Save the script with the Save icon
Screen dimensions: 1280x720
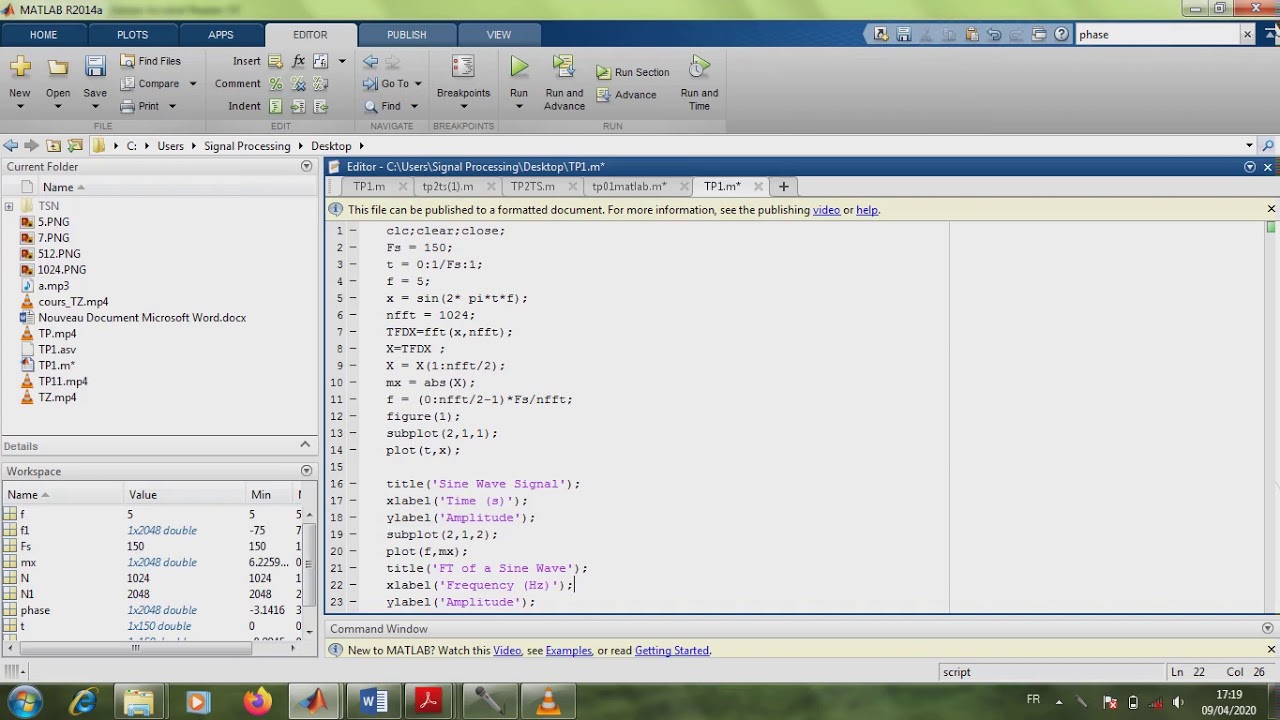[x=95, y=68]
